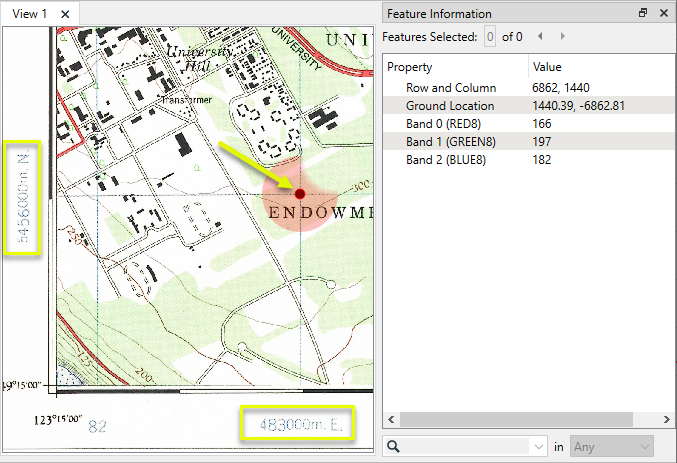Click the panel's horizontal scrollbar
This screenshot has height=463, width=677.
pos(526,420)
